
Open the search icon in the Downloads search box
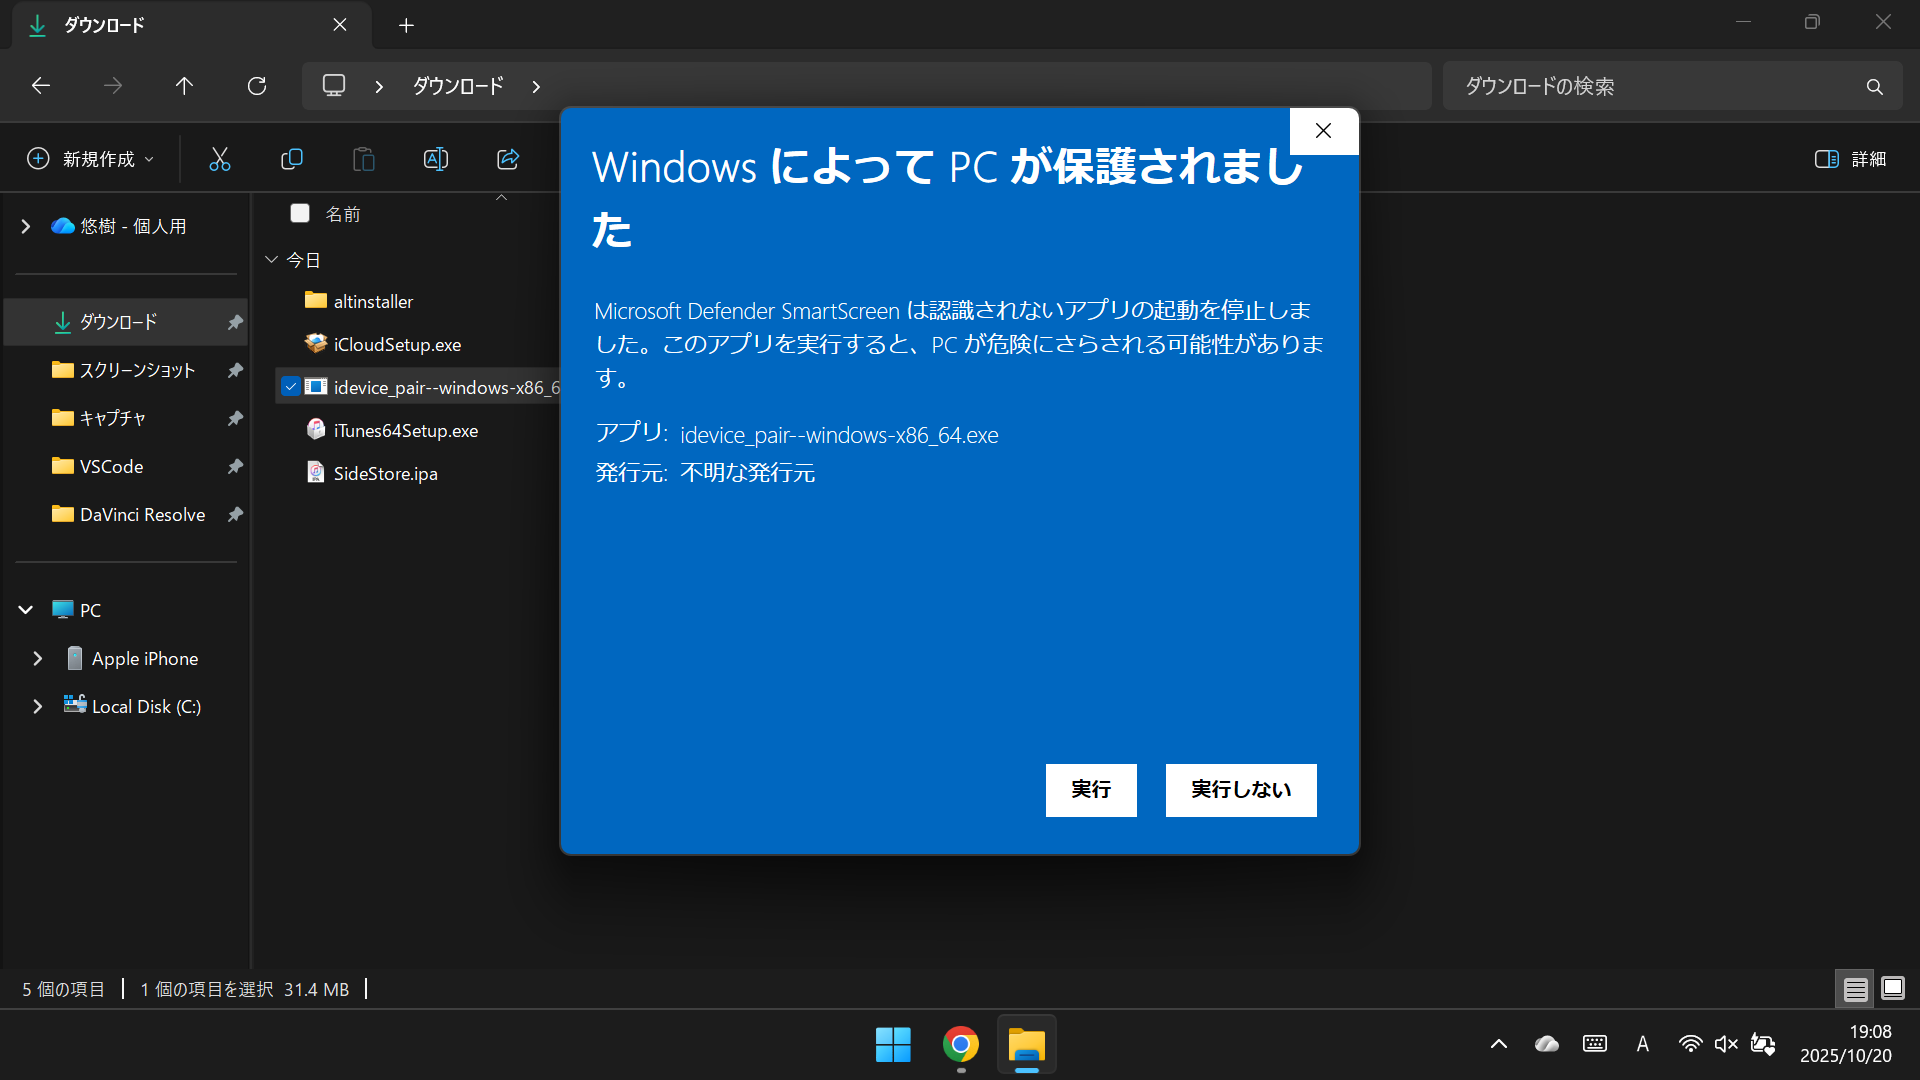1875,86
